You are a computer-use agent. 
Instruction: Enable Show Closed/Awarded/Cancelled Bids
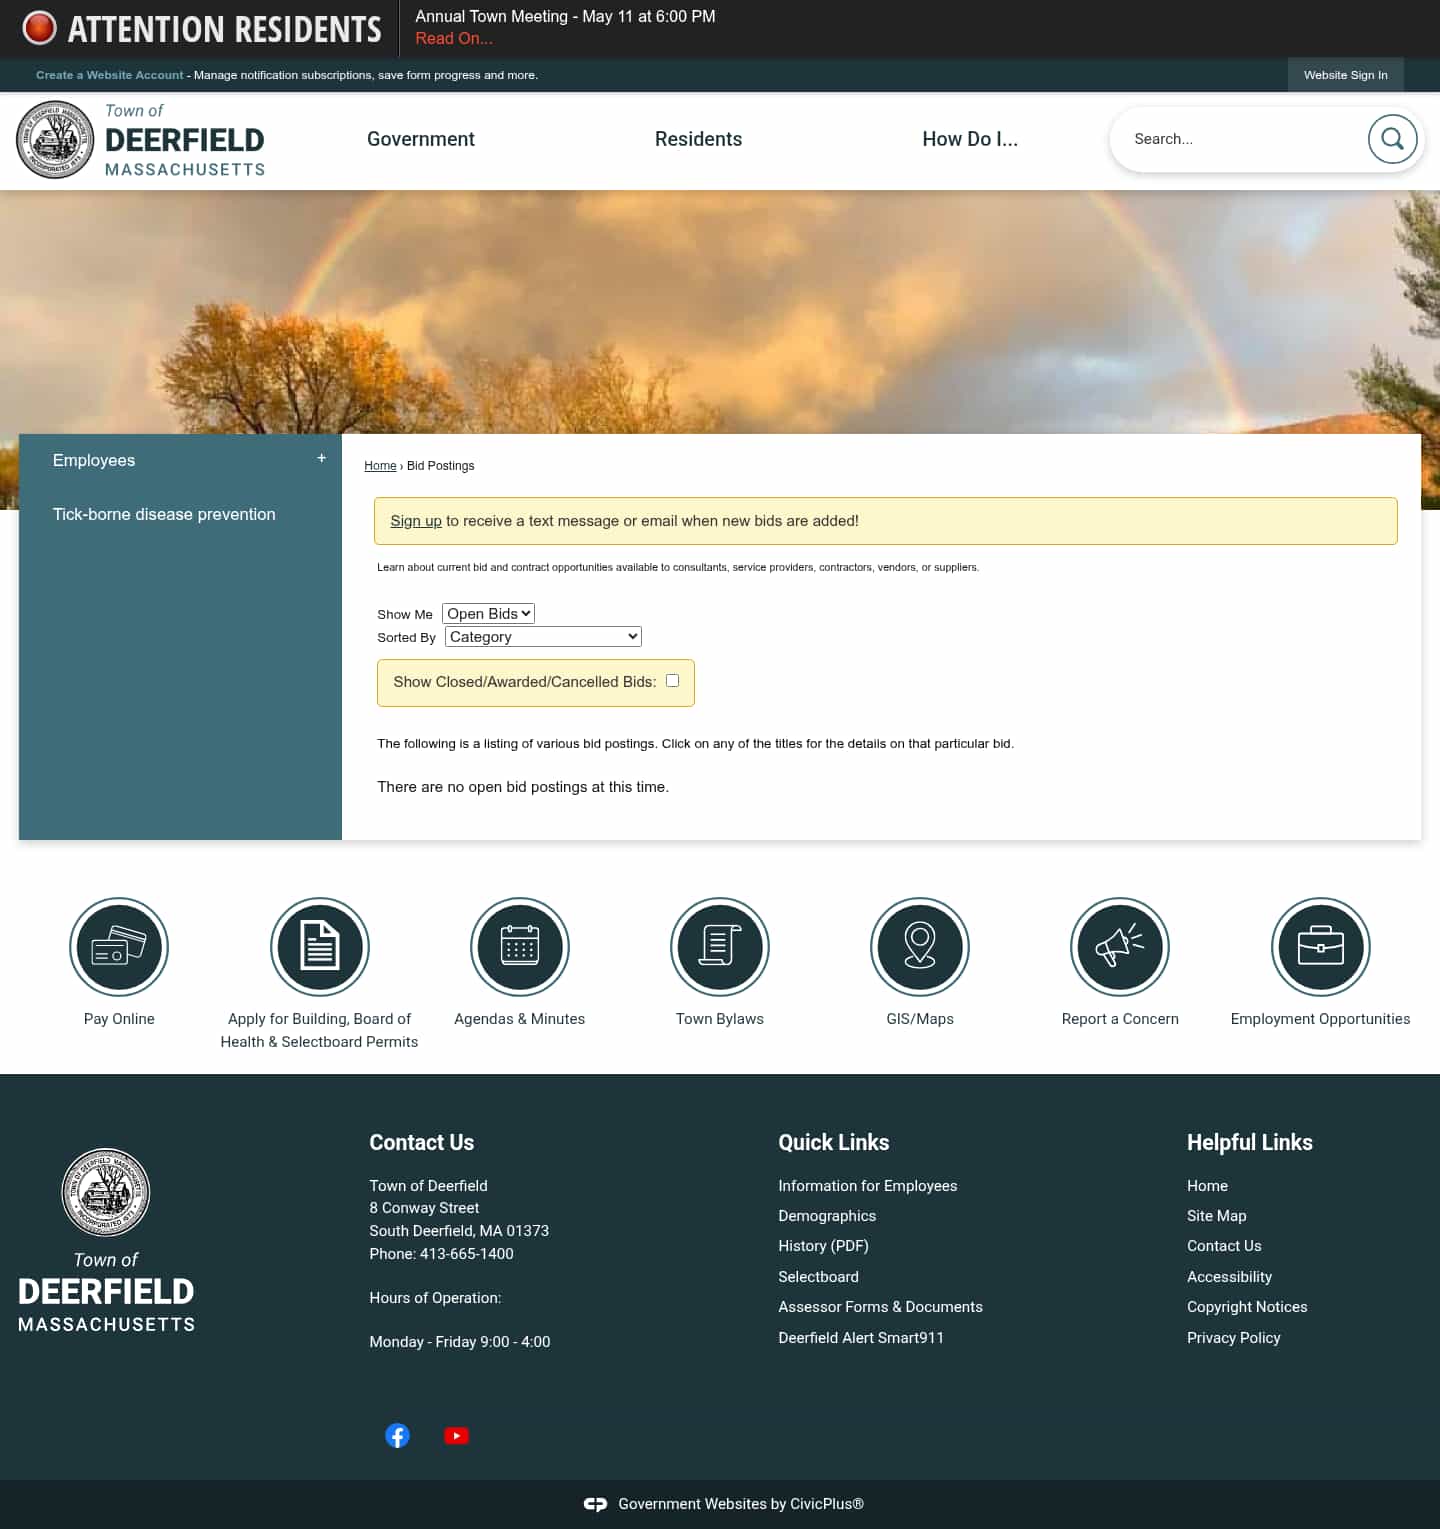click(x=672, y=680)
